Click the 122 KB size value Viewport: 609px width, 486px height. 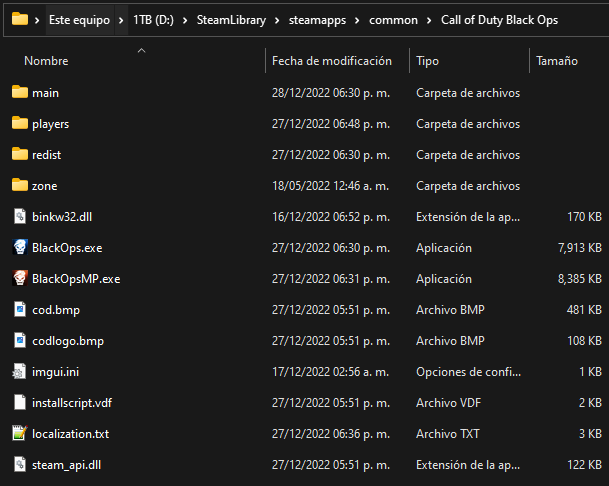click(584, 465)
